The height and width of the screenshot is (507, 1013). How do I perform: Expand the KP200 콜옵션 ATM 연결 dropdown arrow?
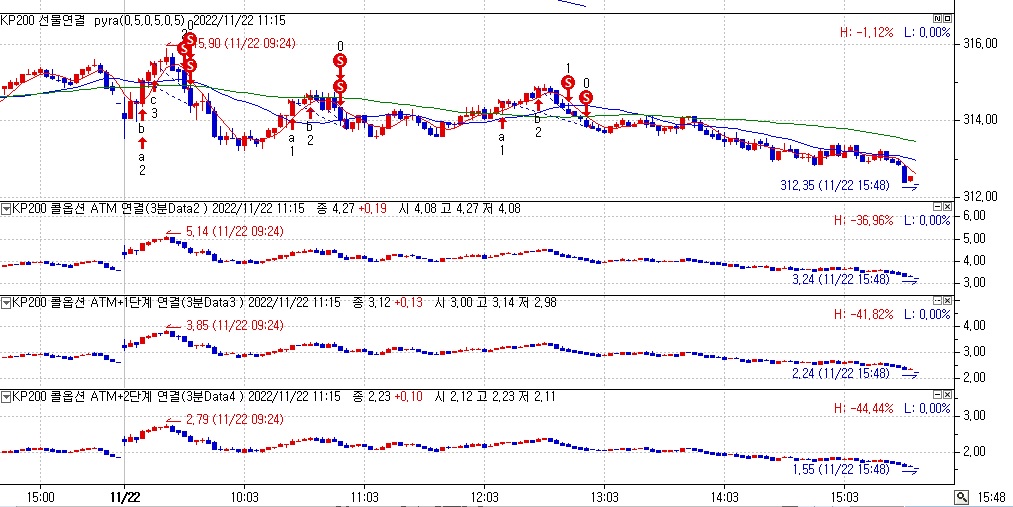(6, 208)
